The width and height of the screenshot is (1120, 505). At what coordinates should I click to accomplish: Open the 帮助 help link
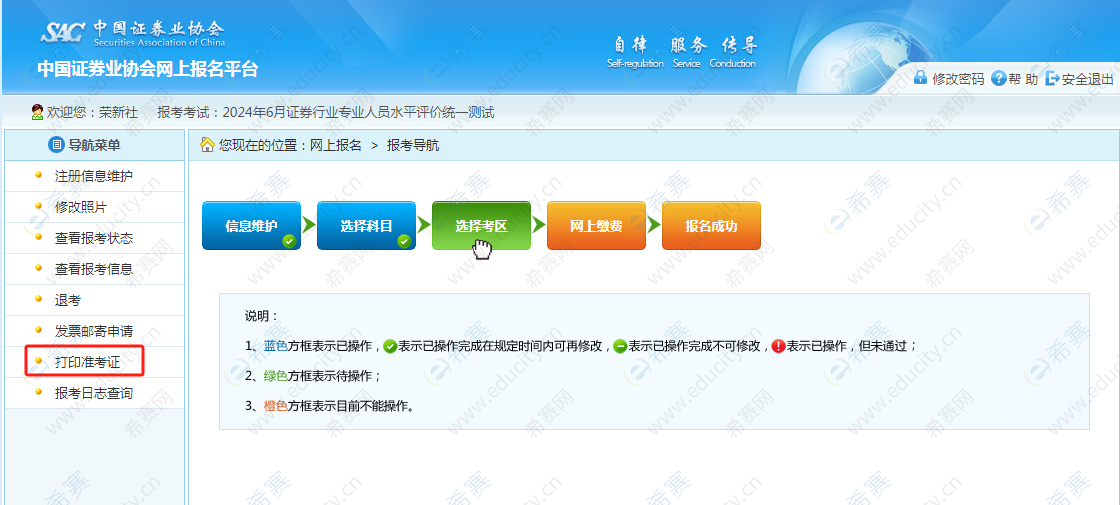click(1023, 79)
